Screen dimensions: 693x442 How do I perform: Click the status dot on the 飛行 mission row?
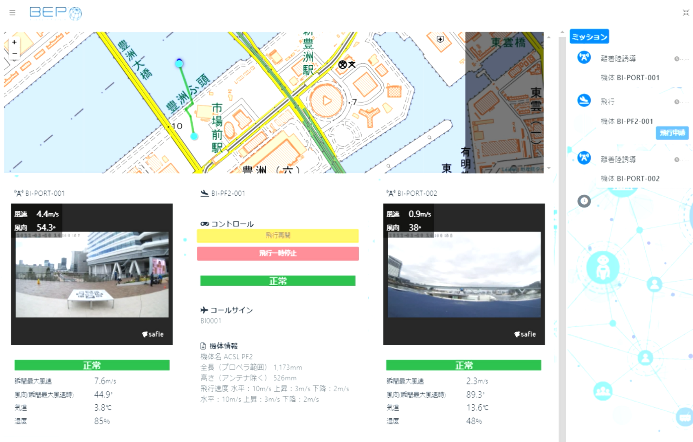(x=677, y=102)
